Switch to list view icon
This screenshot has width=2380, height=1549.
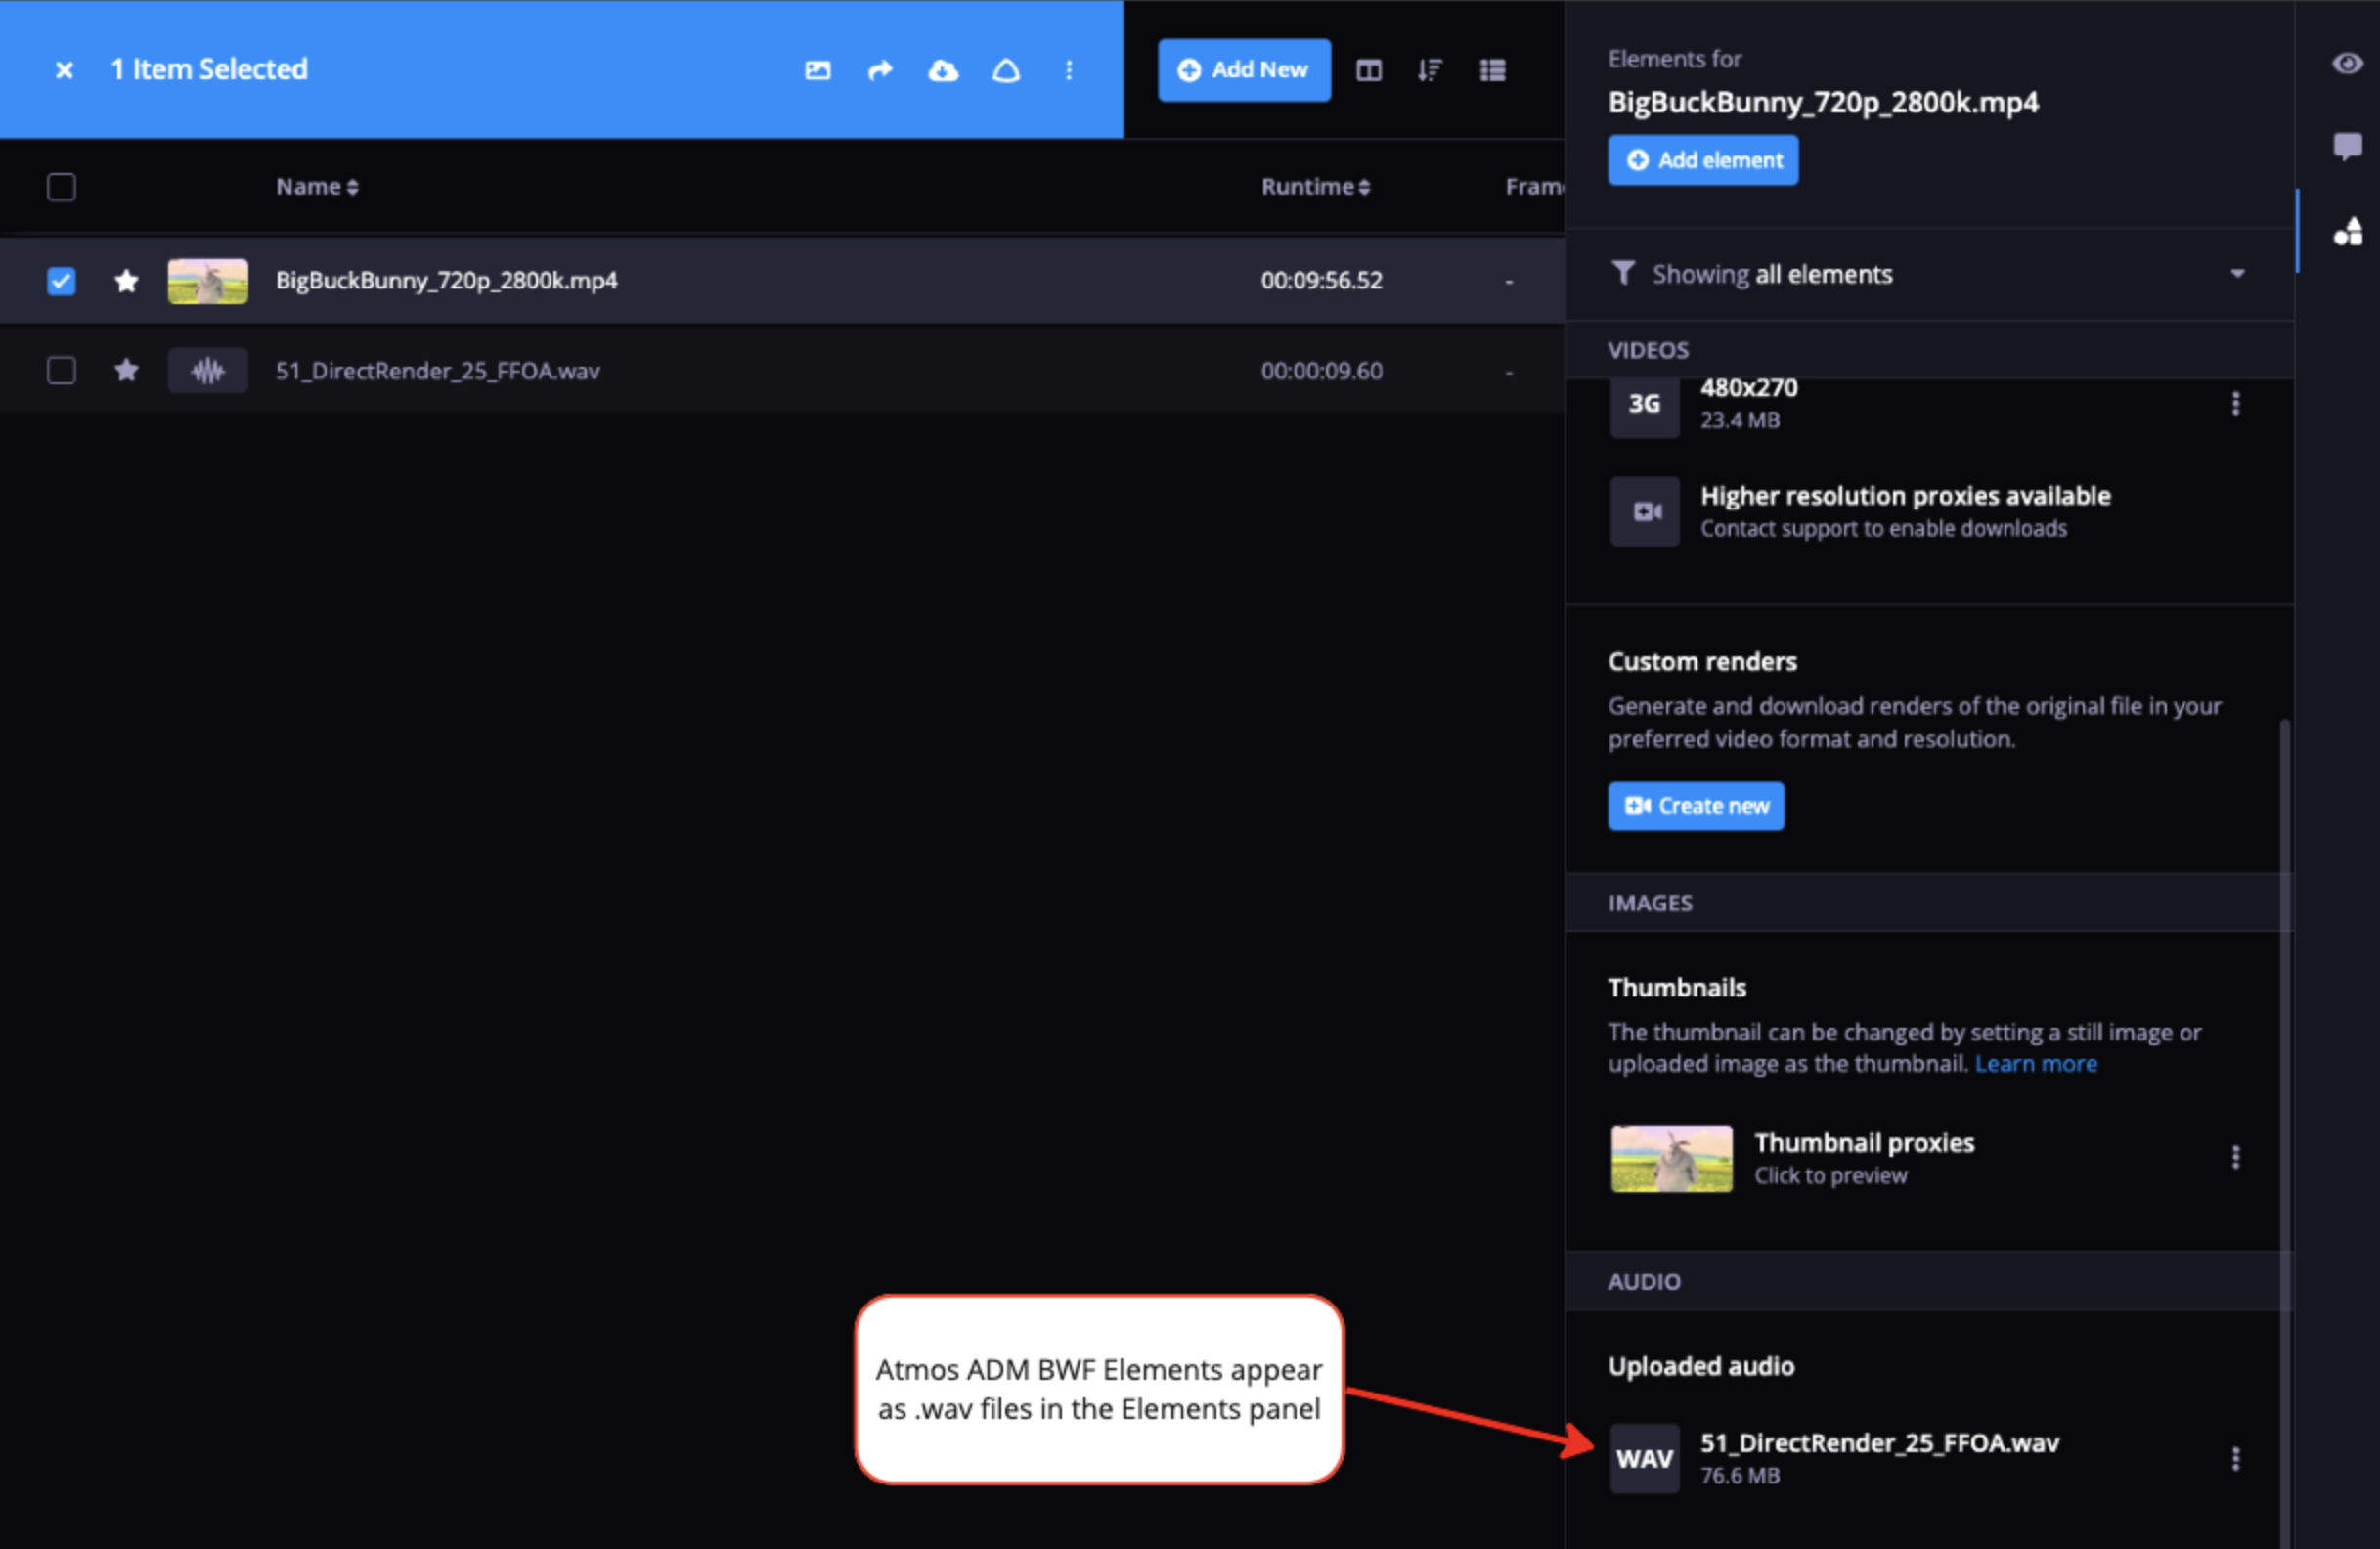pyautogui.click(x=1493, y=70)
